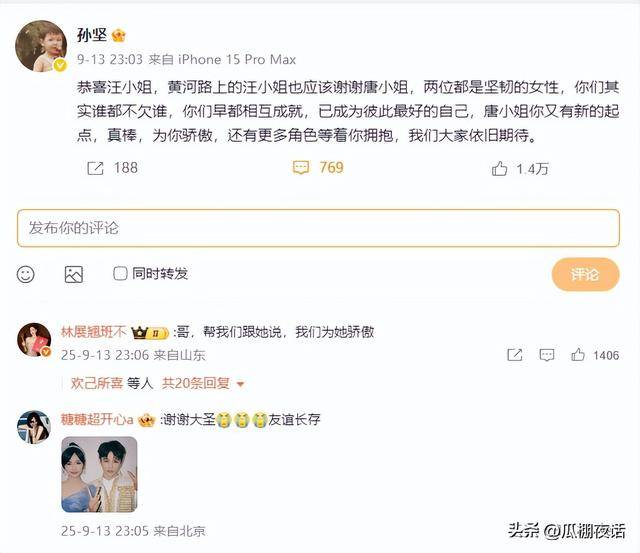Click the repost icon showing 188
This screenshot has height=553, width=640.
(96, 168)
